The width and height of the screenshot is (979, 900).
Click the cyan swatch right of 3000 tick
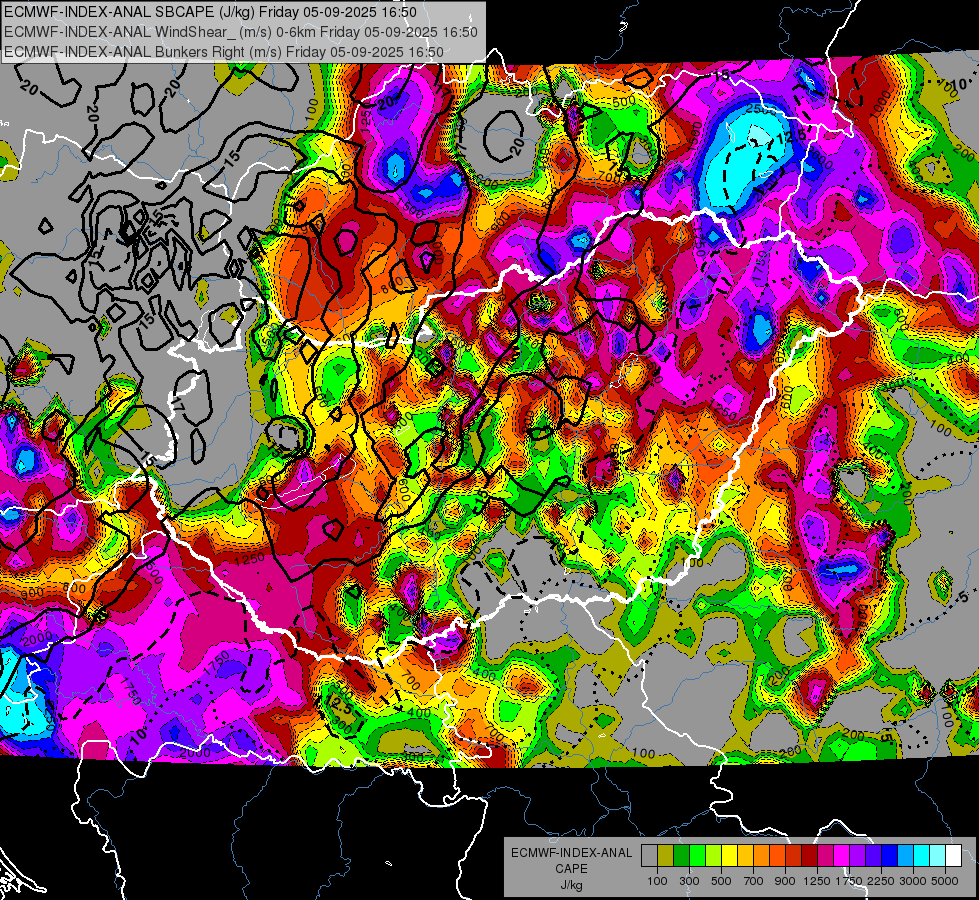[x=922, y=856]
